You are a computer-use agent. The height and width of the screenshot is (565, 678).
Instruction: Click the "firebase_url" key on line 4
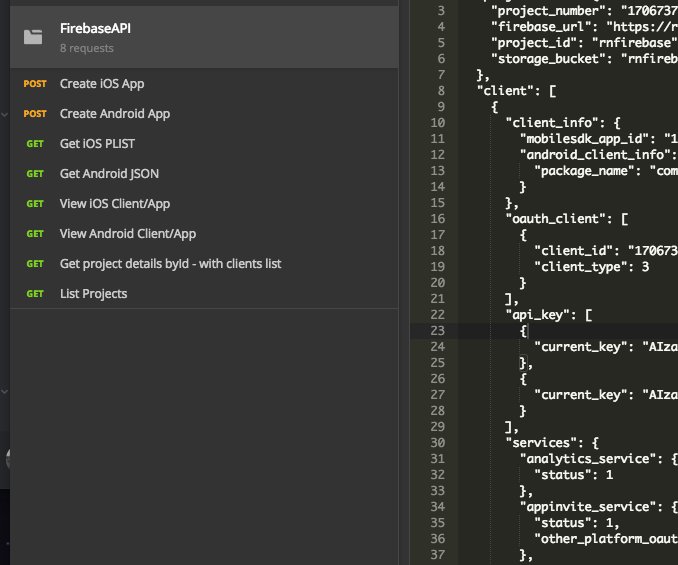click(x=541, y=27)
